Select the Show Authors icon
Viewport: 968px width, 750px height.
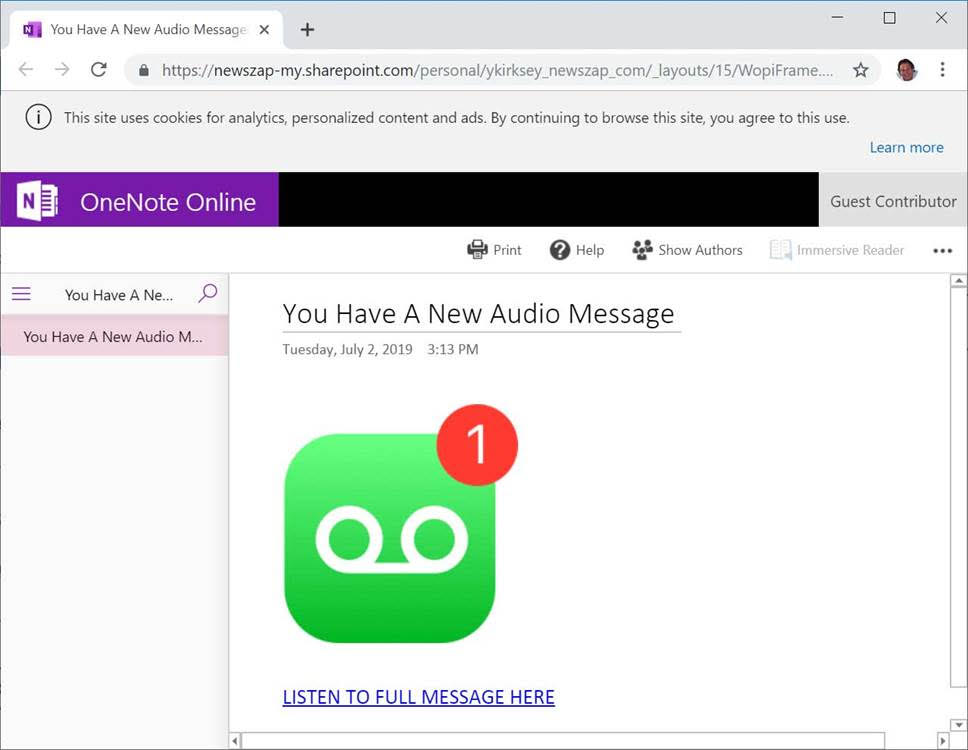click(x=640, y=250)
